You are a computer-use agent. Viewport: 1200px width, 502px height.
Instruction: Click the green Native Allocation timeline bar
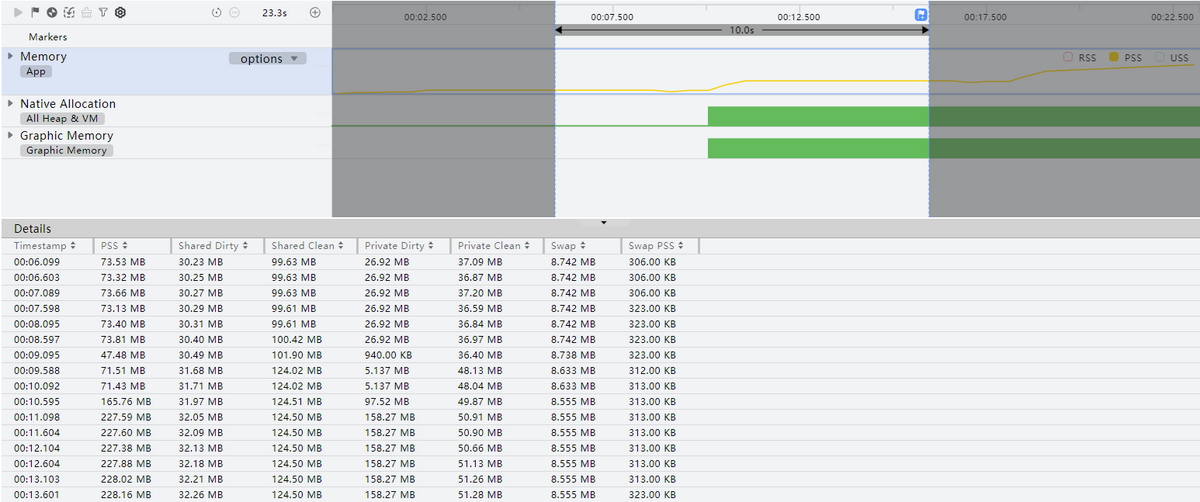click(818, 116)
